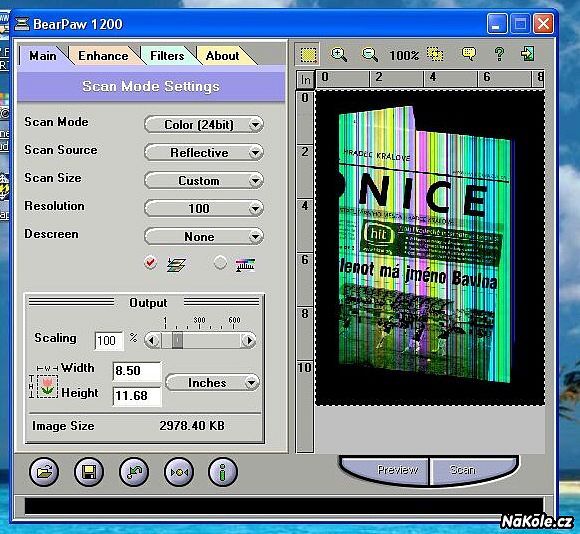Toggle the red checkmark option
This screenshot has height=534, width=580.
pos(150,263)
